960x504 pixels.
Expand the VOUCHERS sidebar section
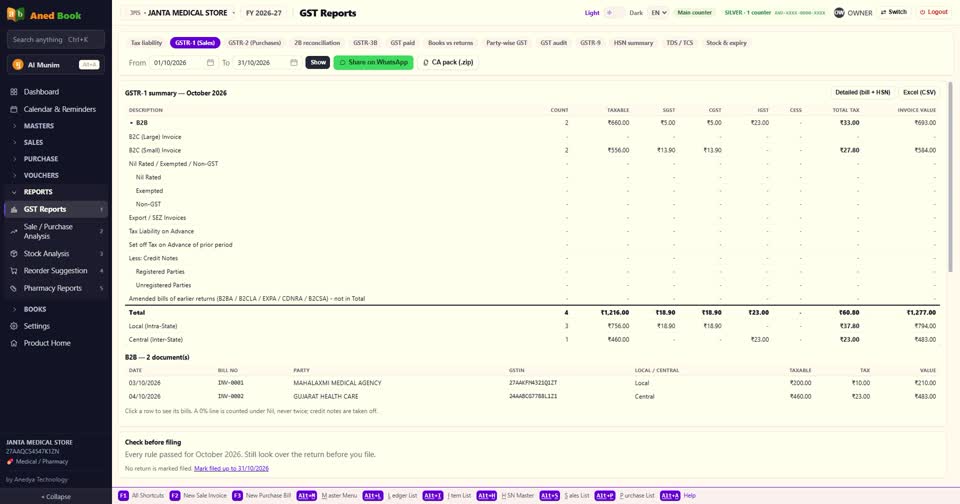[56, 175]
